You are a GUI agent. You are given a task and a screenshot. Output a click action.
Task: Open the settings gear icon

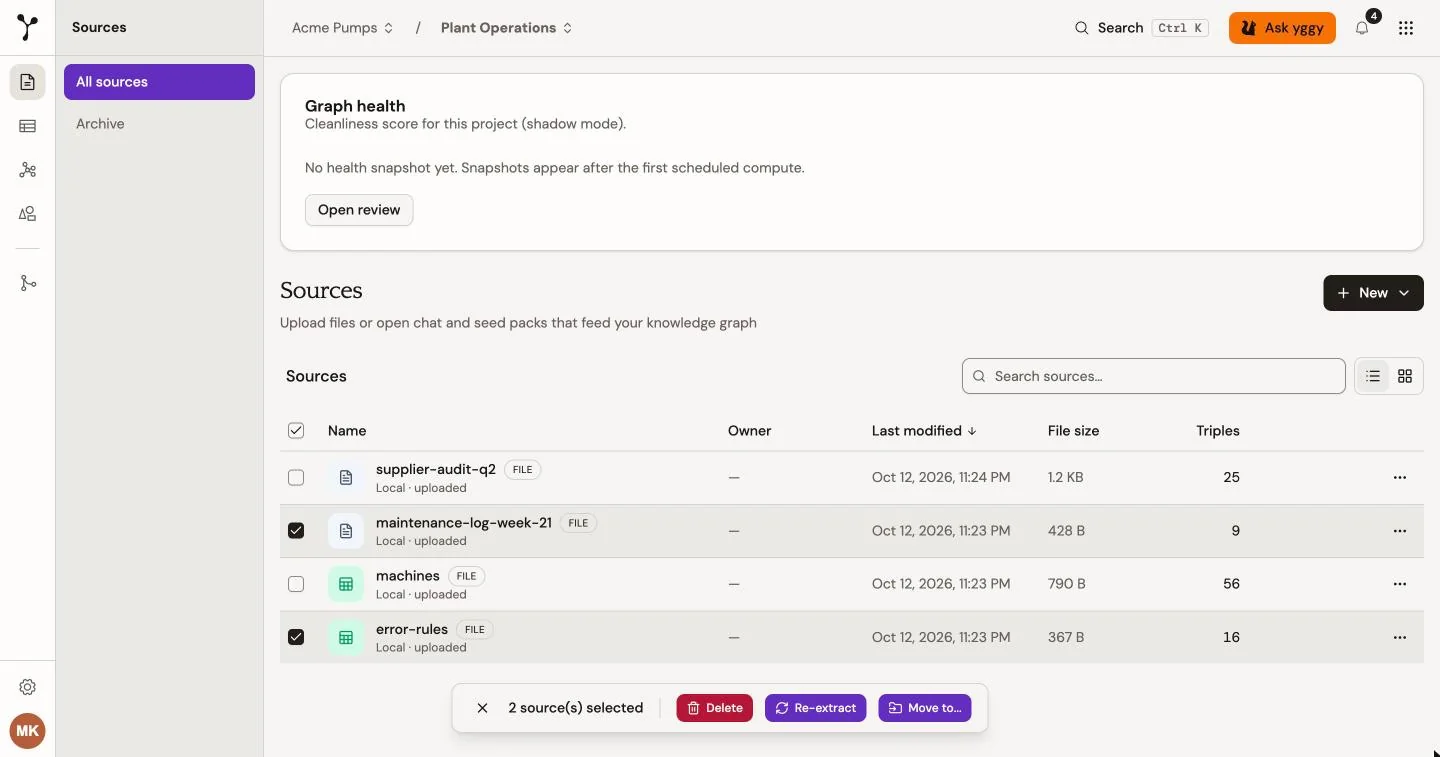pos(28,687)
